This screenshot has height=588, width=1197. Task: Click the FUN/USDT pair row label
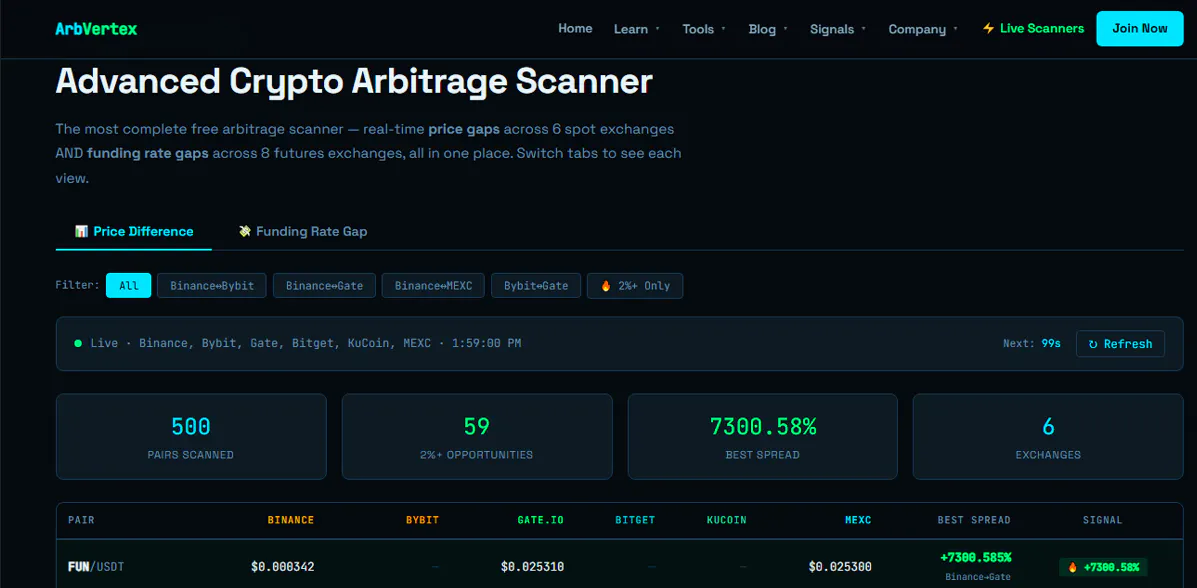pos(96,567)
